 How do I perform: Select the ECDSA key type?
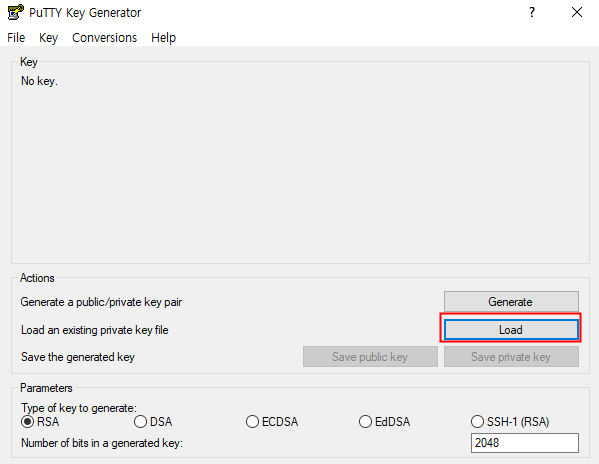(272, 422)
